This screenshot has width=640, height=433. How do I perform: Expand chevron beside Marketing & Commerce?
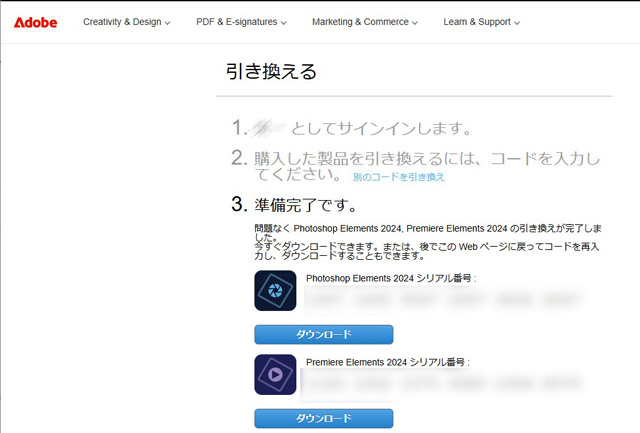pos(415,23)
